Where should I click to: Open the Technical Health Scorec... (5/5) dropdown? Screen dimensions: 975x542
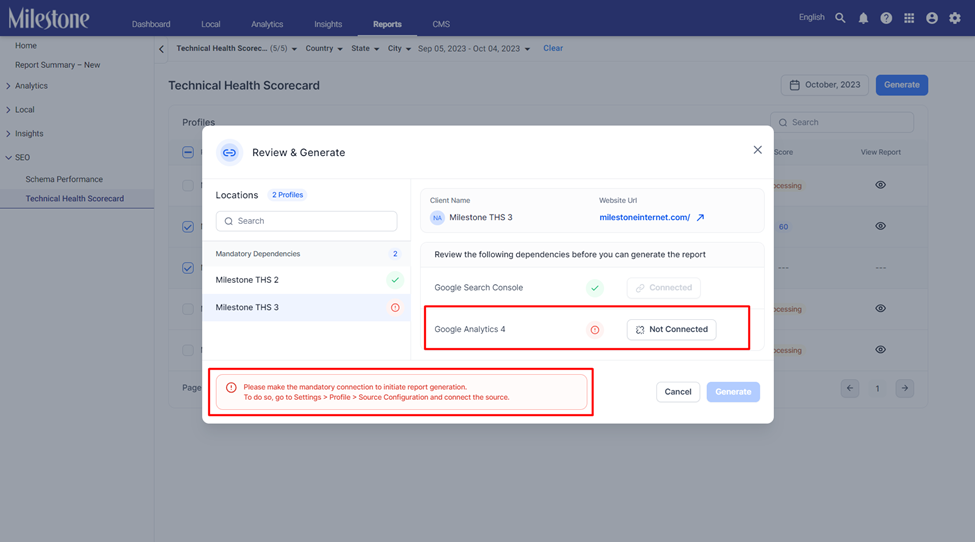[x=236, y=48]
